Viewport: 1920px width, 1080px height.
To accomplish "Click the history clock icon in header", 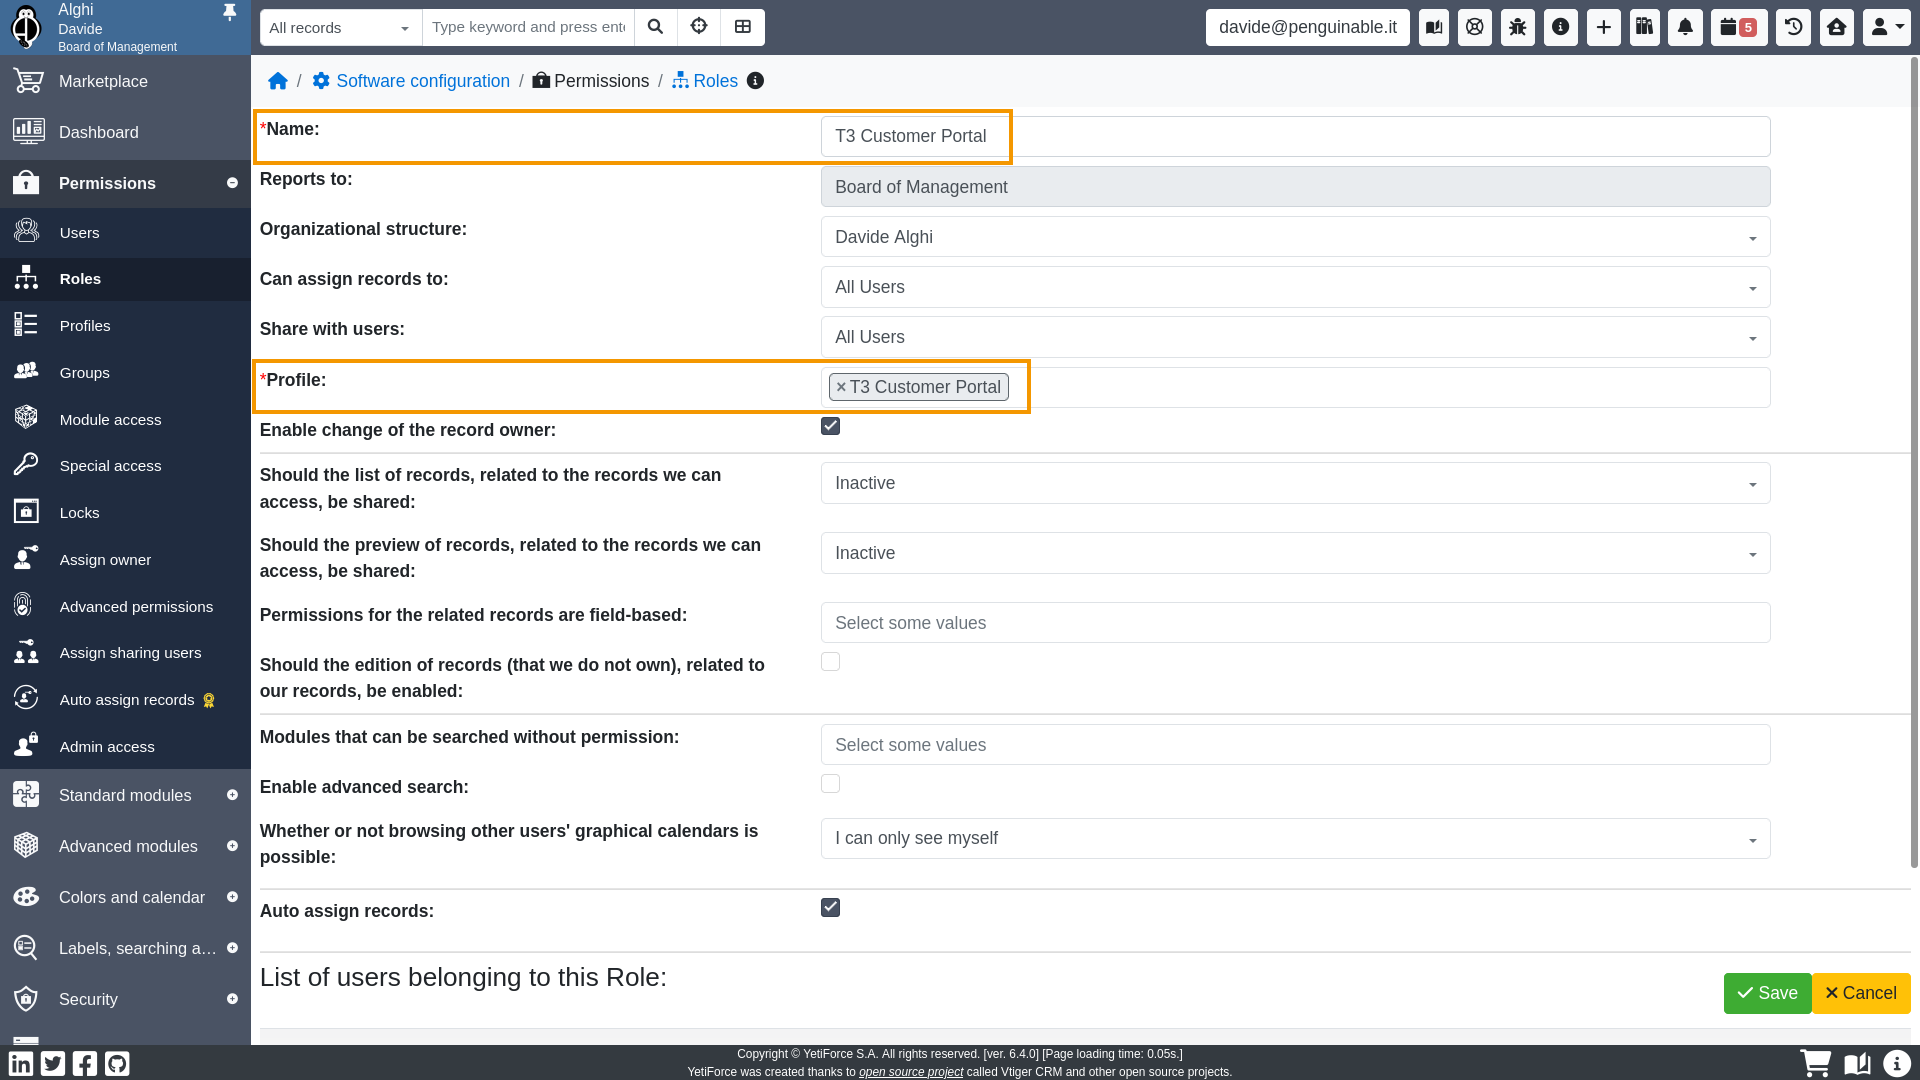I will (x=1793, y=27).
